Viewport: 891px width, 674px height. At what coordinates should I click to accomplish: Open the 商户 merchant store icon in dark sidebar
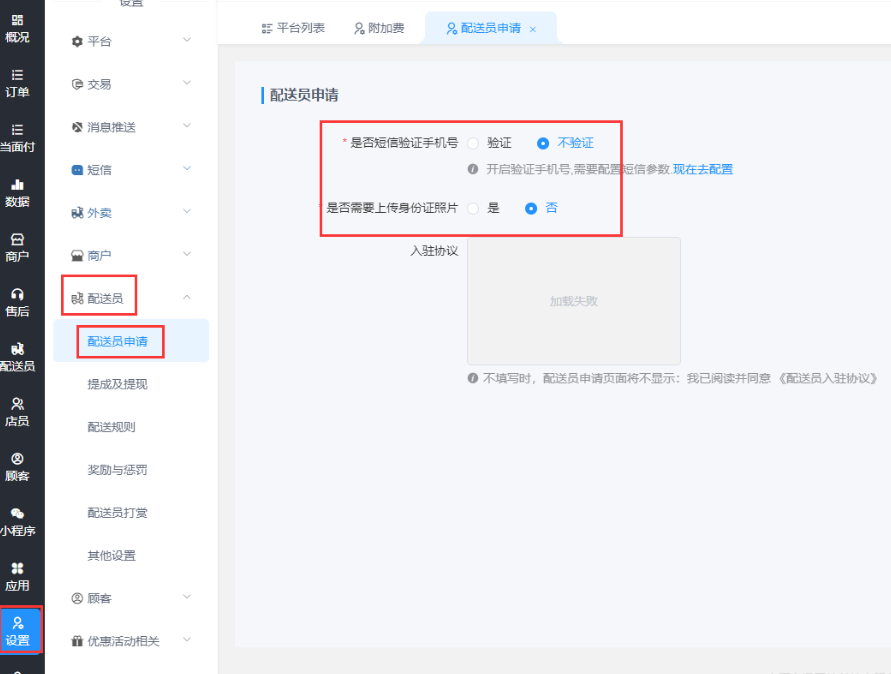coord(18,239)
